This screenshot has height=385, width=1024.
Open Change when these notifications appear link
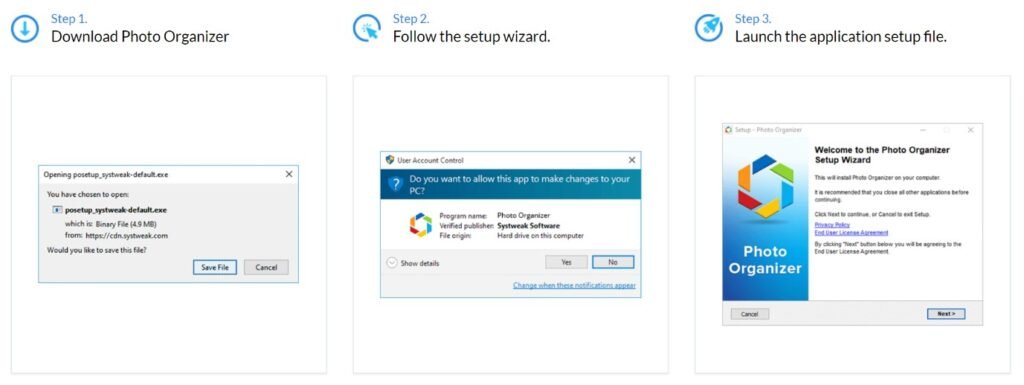[574, 285]
